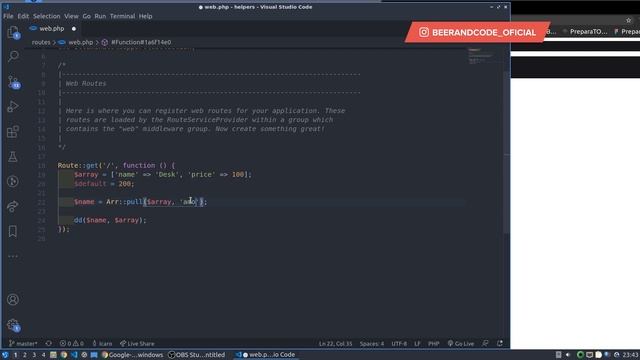Open the errors and warnings counter in status bar
640x360 pixels.
pyautogui.click(x=72, y=344)
